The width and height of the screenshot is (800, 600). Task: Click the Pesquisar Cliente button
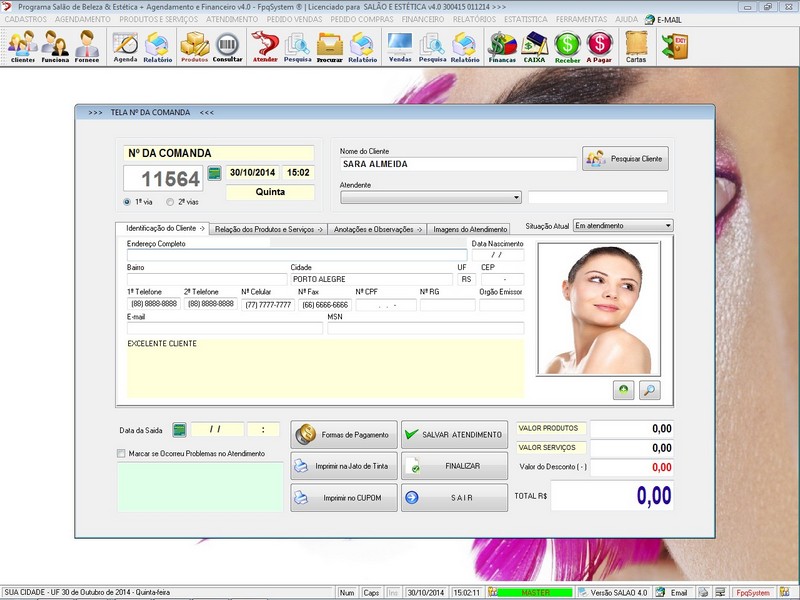(625, 159)
